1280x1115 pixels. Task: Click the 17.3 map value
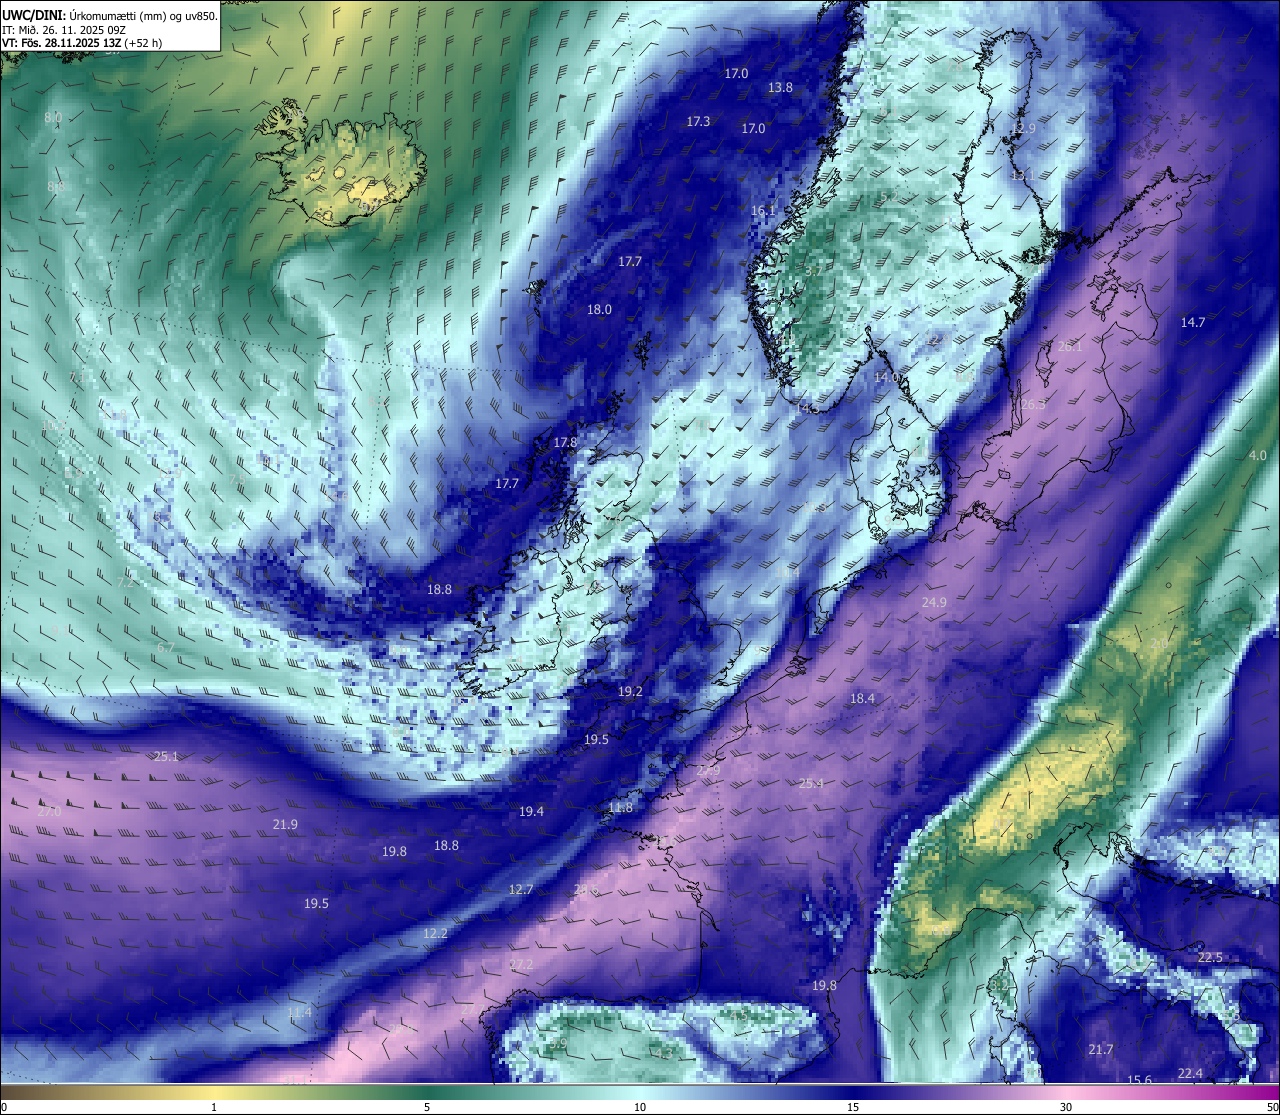[x=698, y=122]
